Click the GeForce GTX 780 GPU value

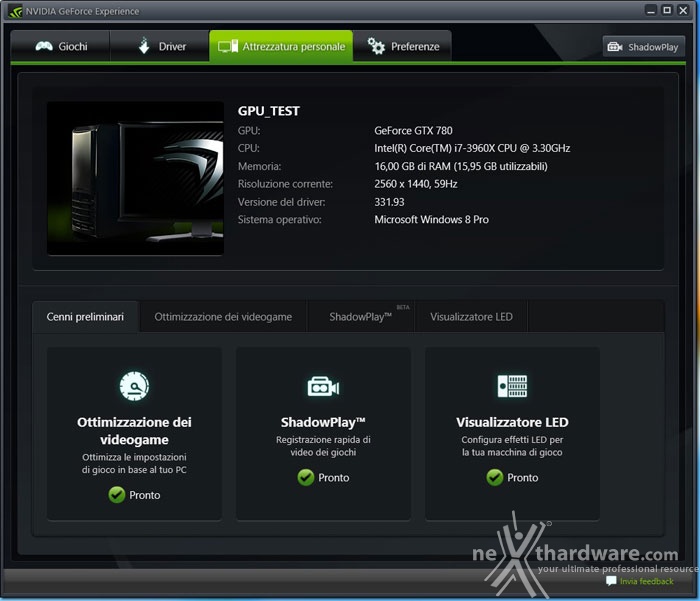pyautogui.click(x=413, y=130)
